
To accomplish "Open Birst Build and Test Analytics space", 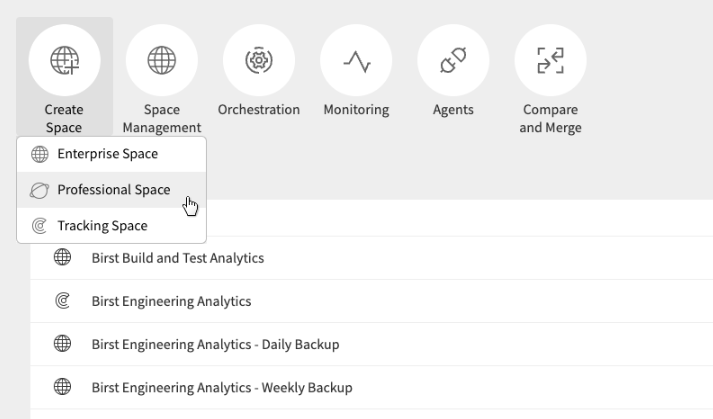I will [x=177, y=258].
